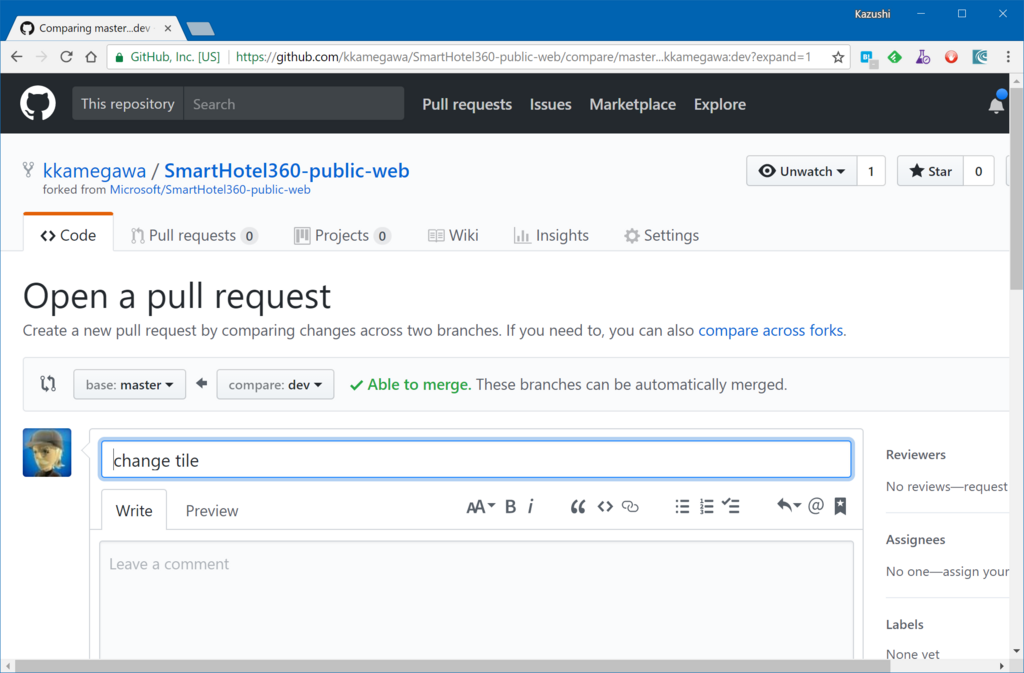The image size is (1024, 673).
Task: Add a numbered list
Action: tap(707, 507)
